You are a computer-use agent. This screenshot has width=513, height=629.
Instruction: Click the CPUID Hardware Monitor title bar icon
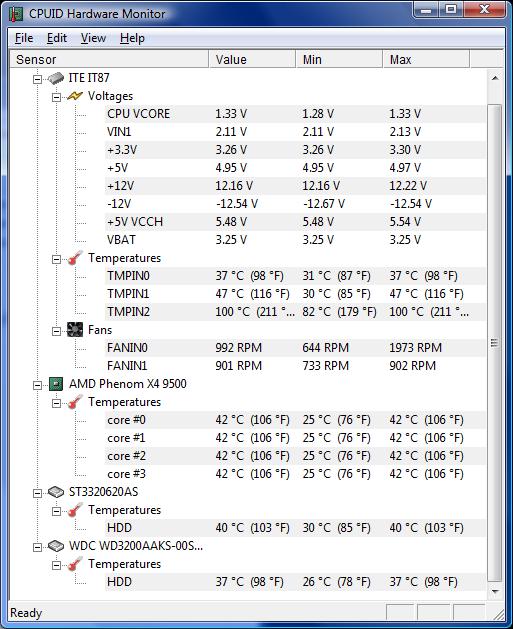[16, 14]
